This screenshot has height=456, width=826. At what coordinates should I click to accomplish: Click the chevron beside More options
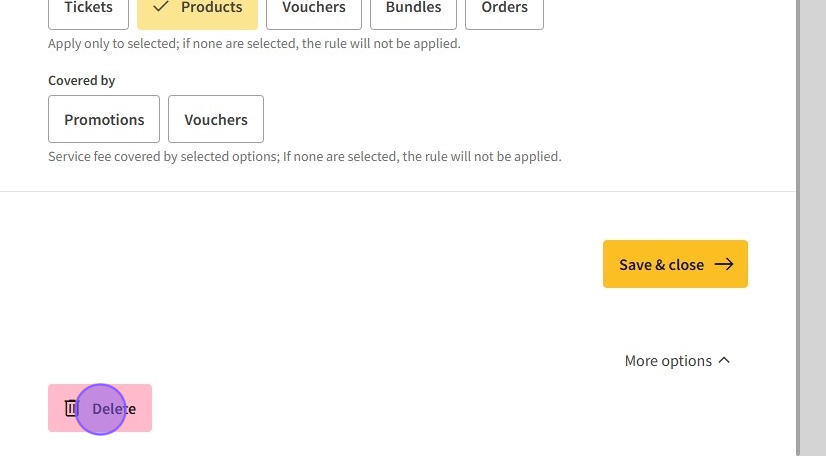pos(724,360)
